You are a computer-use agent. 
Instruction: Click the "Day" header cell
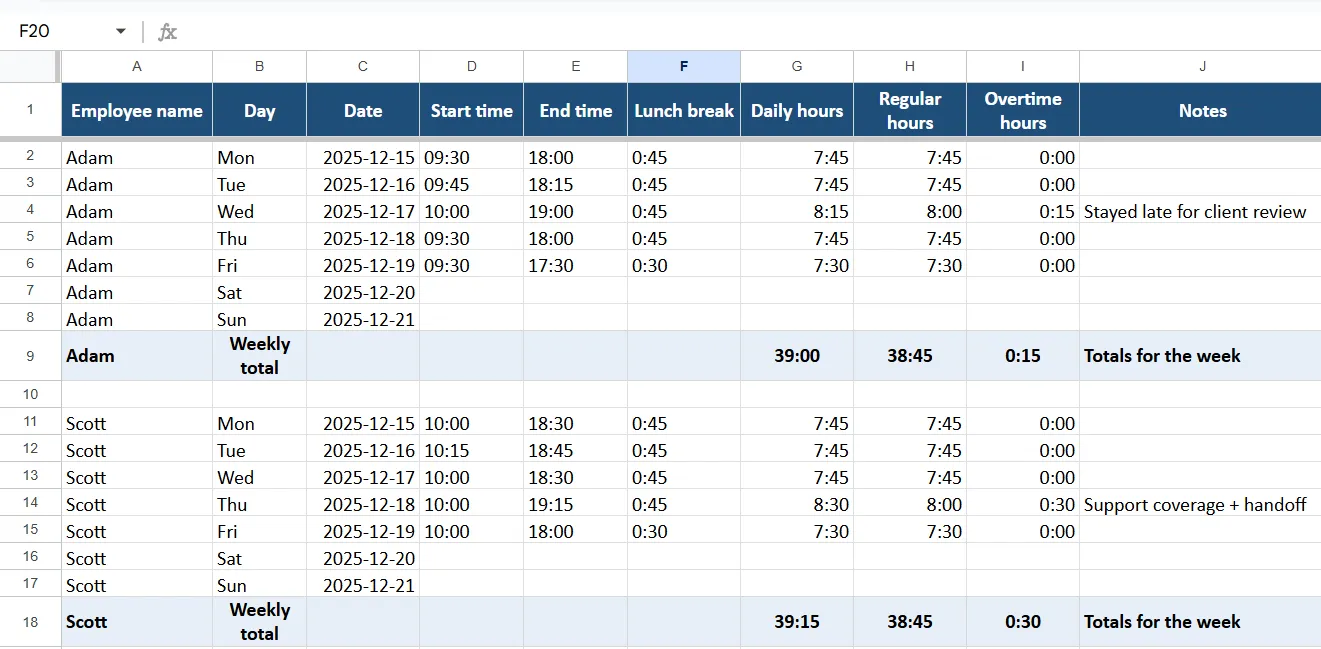pyautogui.click(x=260, y=110)
